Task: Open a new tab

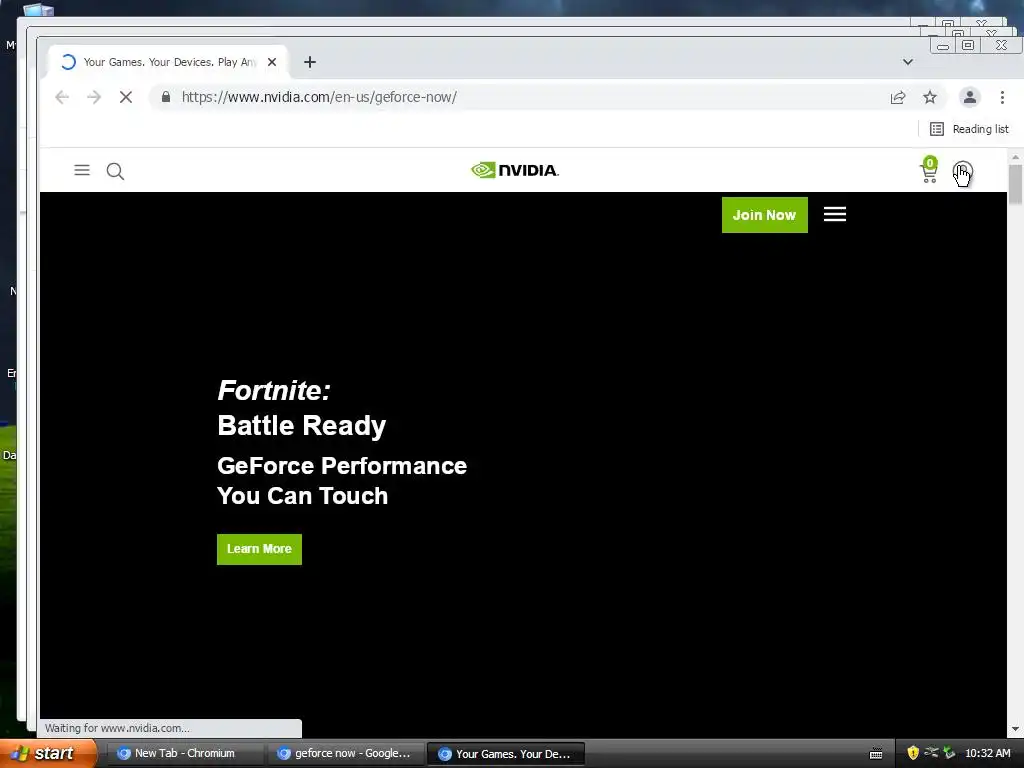Action: click(310, 62)
